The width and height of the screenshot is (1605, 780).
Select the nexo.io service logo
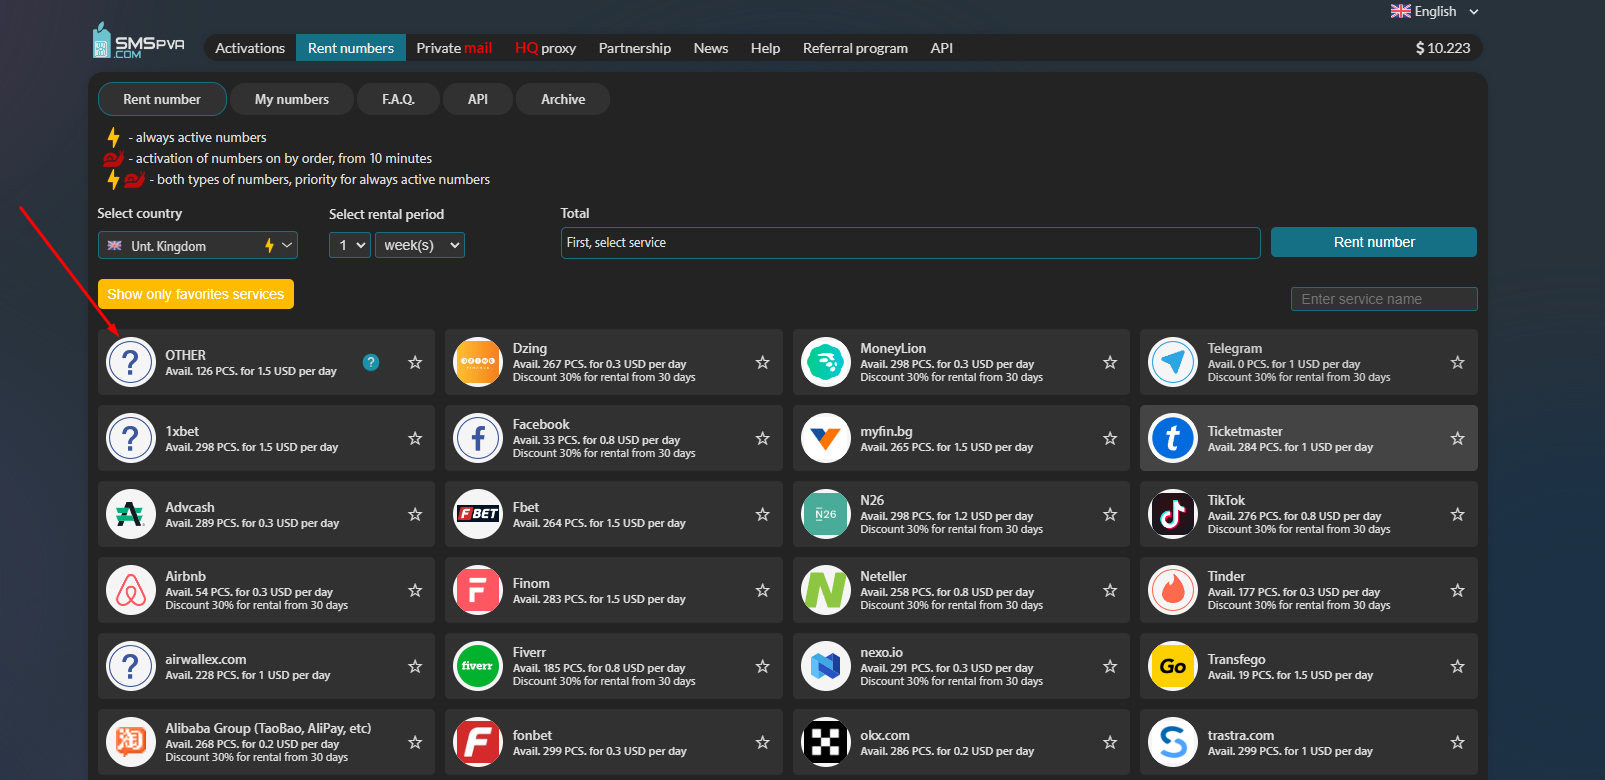point(826,666)
